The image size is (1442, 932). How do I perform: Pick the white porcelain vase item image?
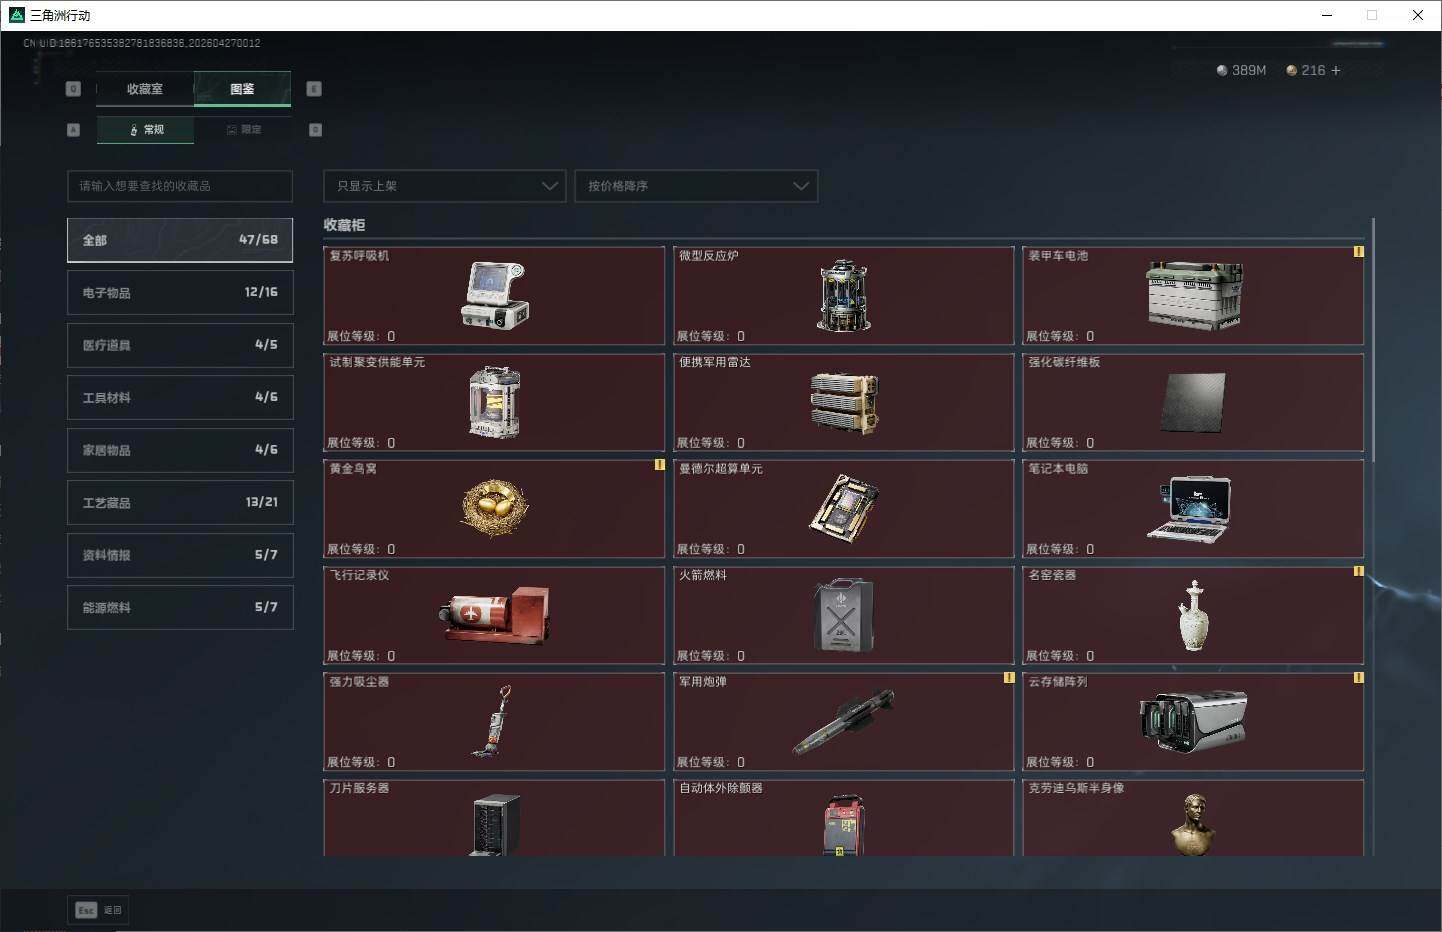[x=1194, y=616]
